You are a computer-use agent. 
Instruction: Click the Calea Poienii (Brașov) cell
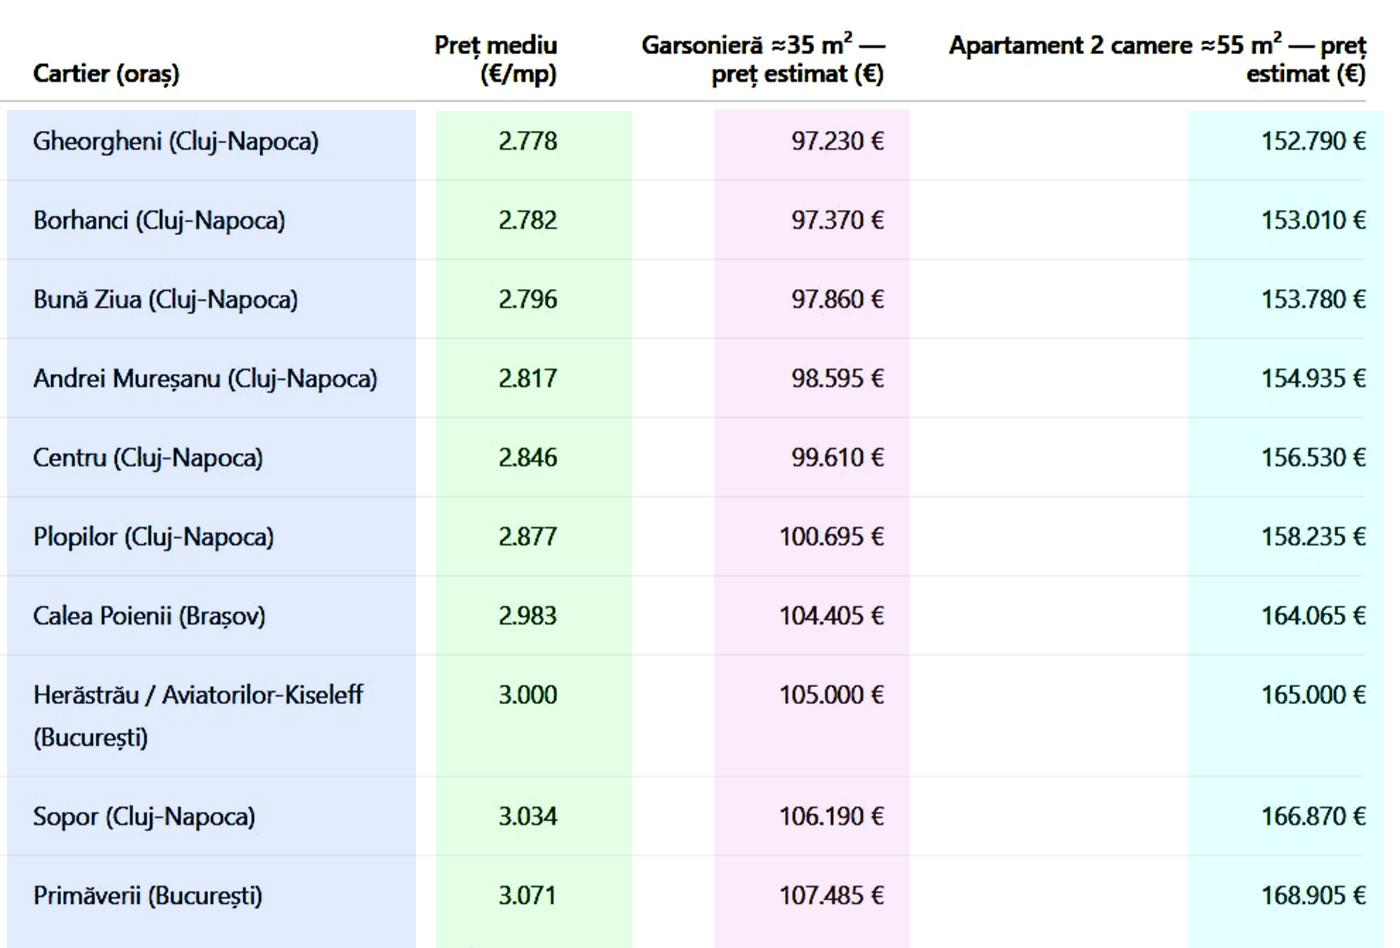point(149,615)
